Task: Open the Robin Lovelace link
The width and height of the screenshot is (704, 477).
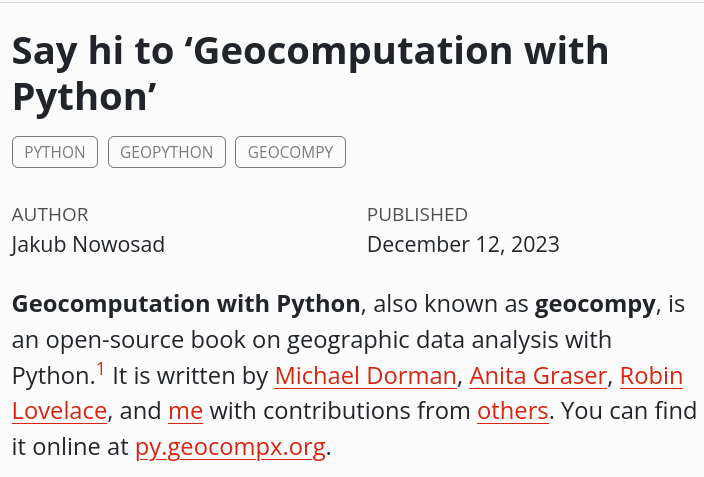Action: point(651,376)
